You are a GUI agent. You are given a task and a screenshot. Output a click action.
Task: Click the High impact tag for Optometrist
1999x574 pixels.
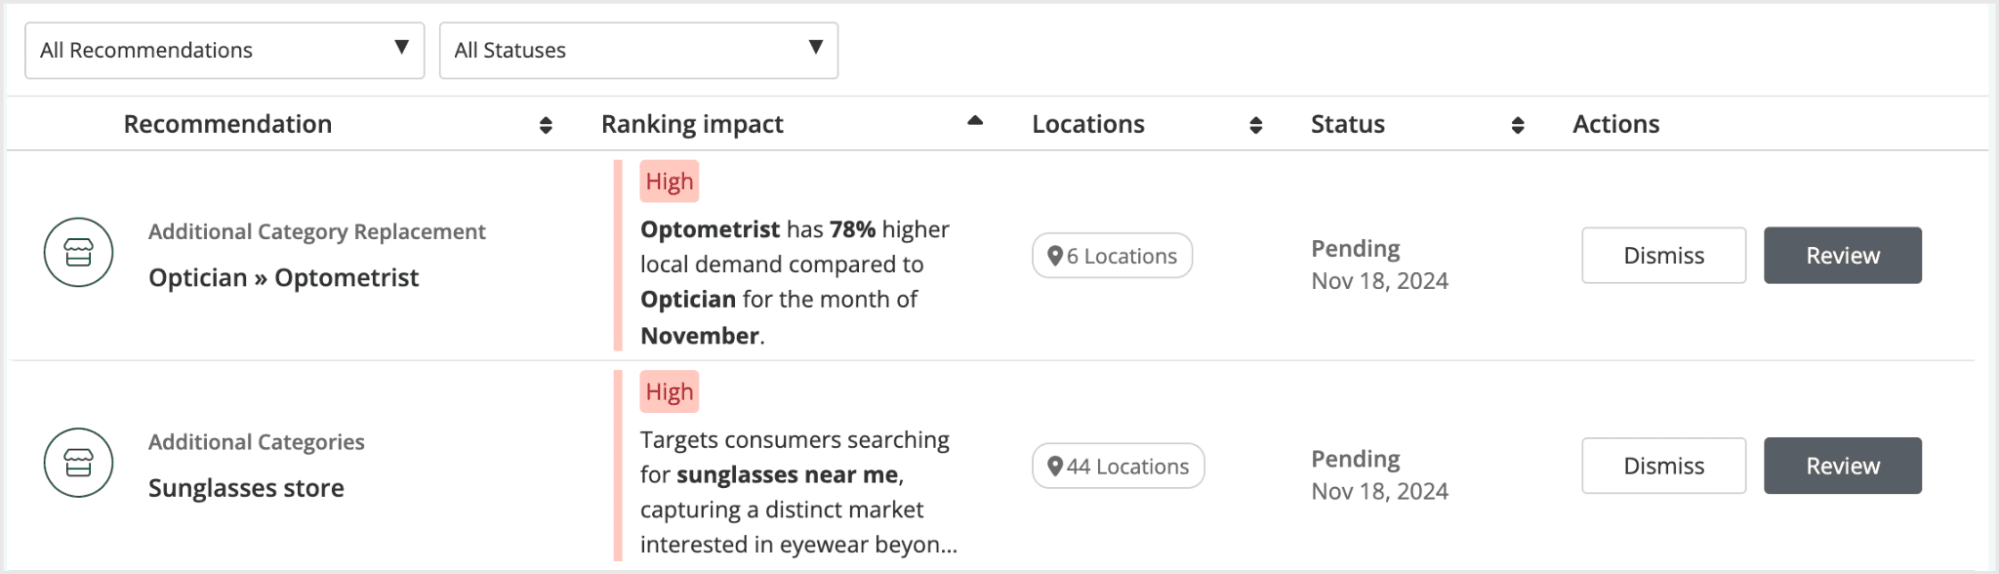pyautogui.click(x=669, y=182)
